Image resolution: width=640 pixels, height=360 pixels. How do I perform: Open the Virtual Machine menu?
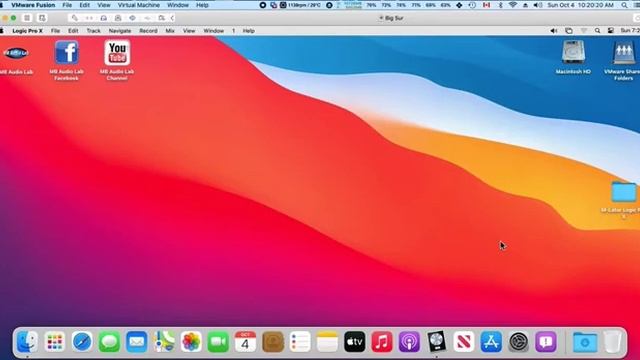(139, 5)
